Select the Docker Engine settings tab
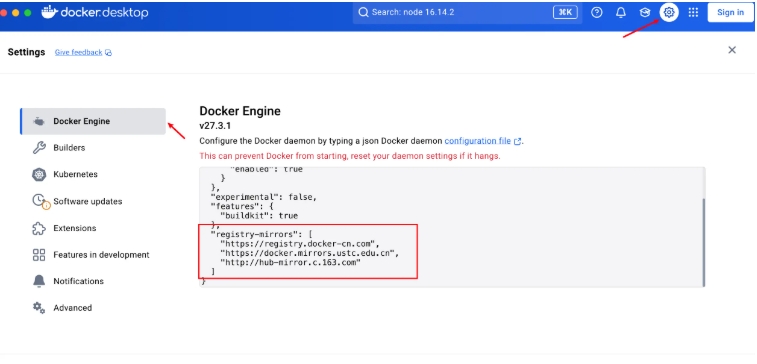Viewport: 757px width, 364px height. pos(93,121)
